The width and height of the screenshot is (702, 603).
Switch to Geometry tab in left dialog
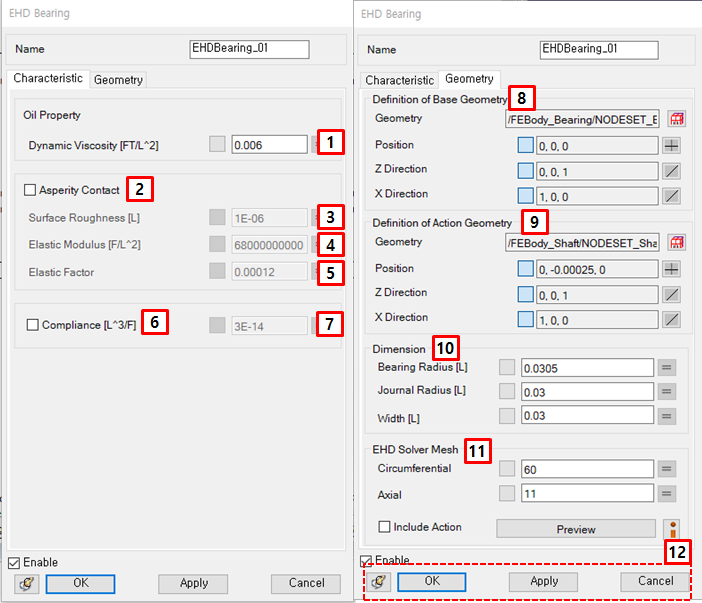pyautogui.click(x=118, y=80)
